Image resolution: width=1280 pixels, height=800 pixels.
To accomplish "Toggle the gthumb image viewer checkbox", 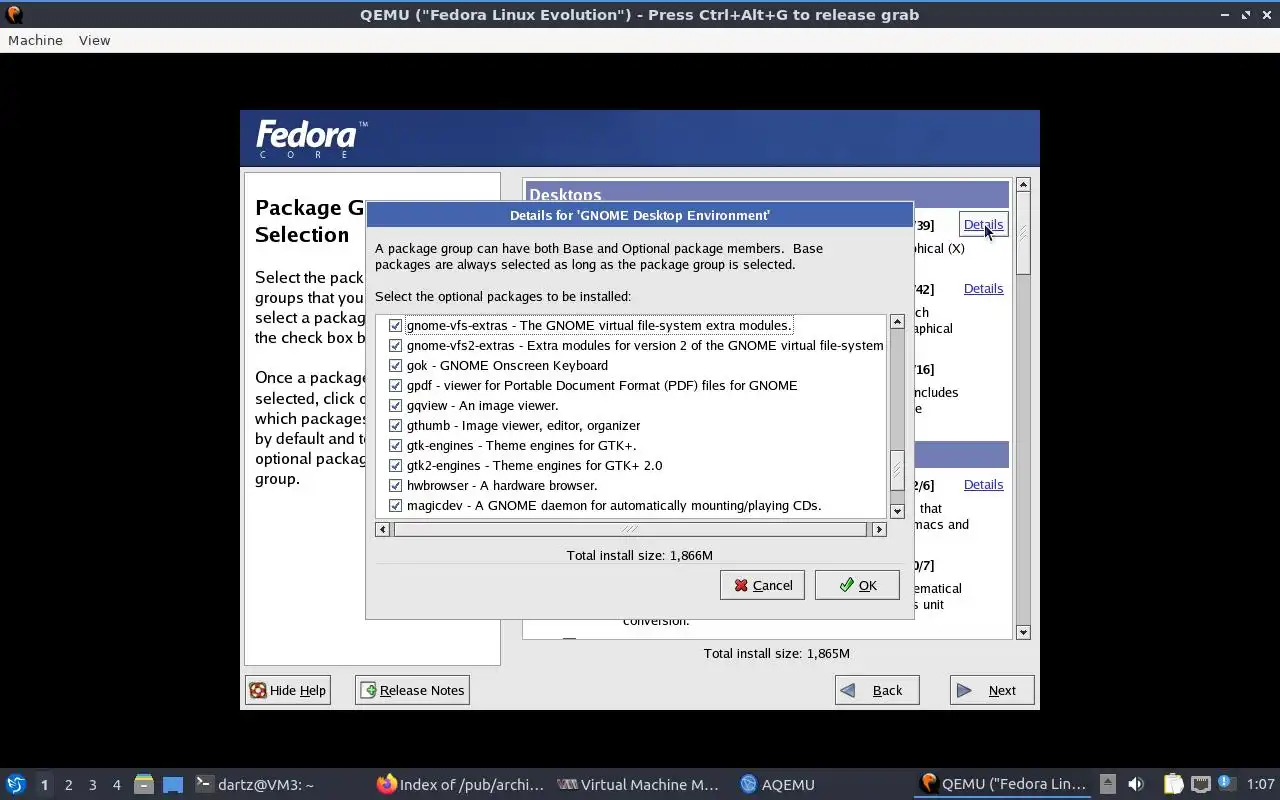I will pyautogui.click(x=395, y=426).
